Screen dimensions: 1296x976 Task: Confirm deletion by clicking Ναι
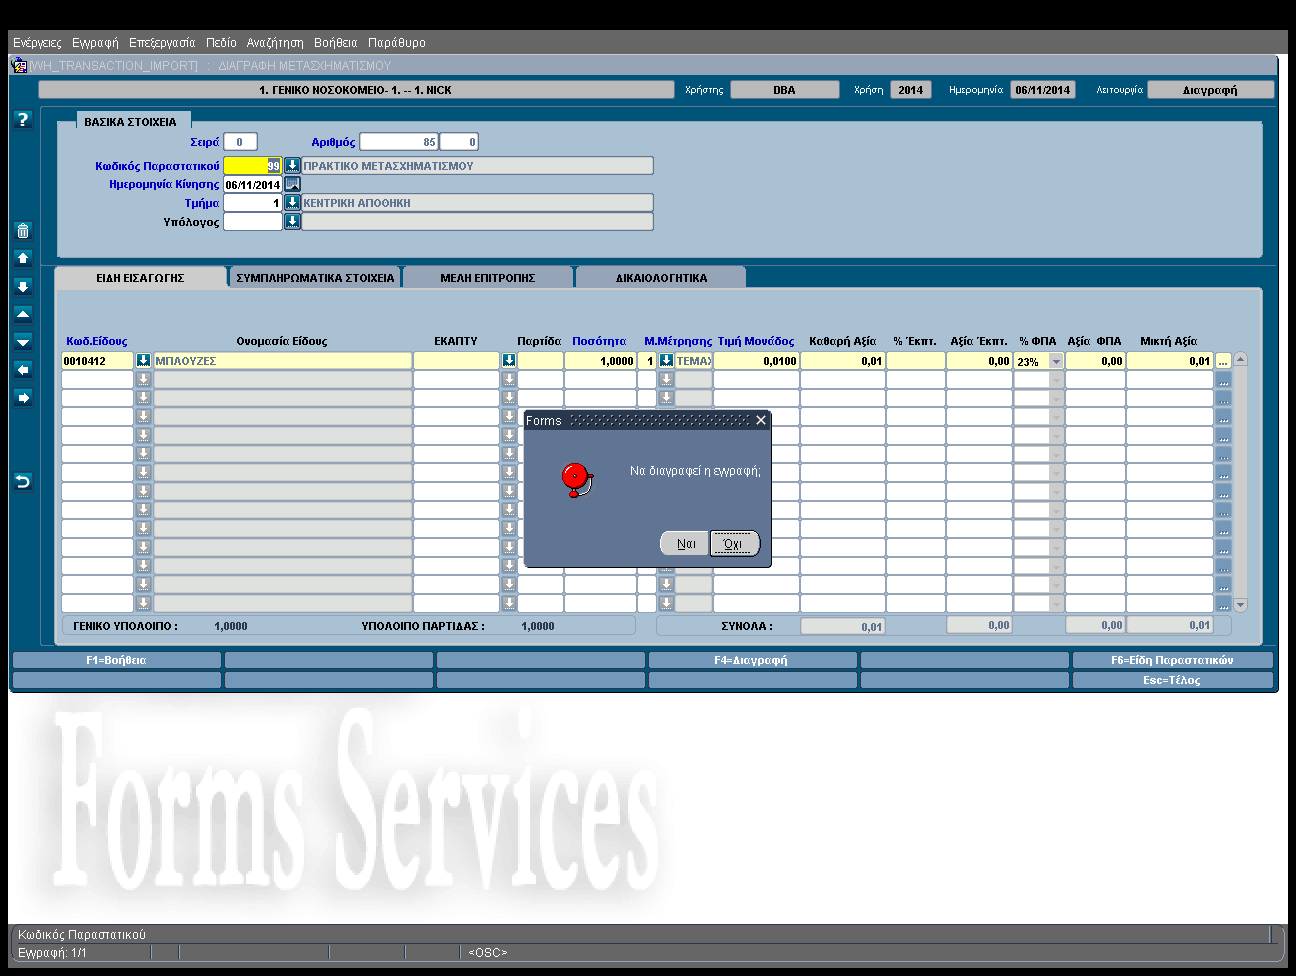685,543
